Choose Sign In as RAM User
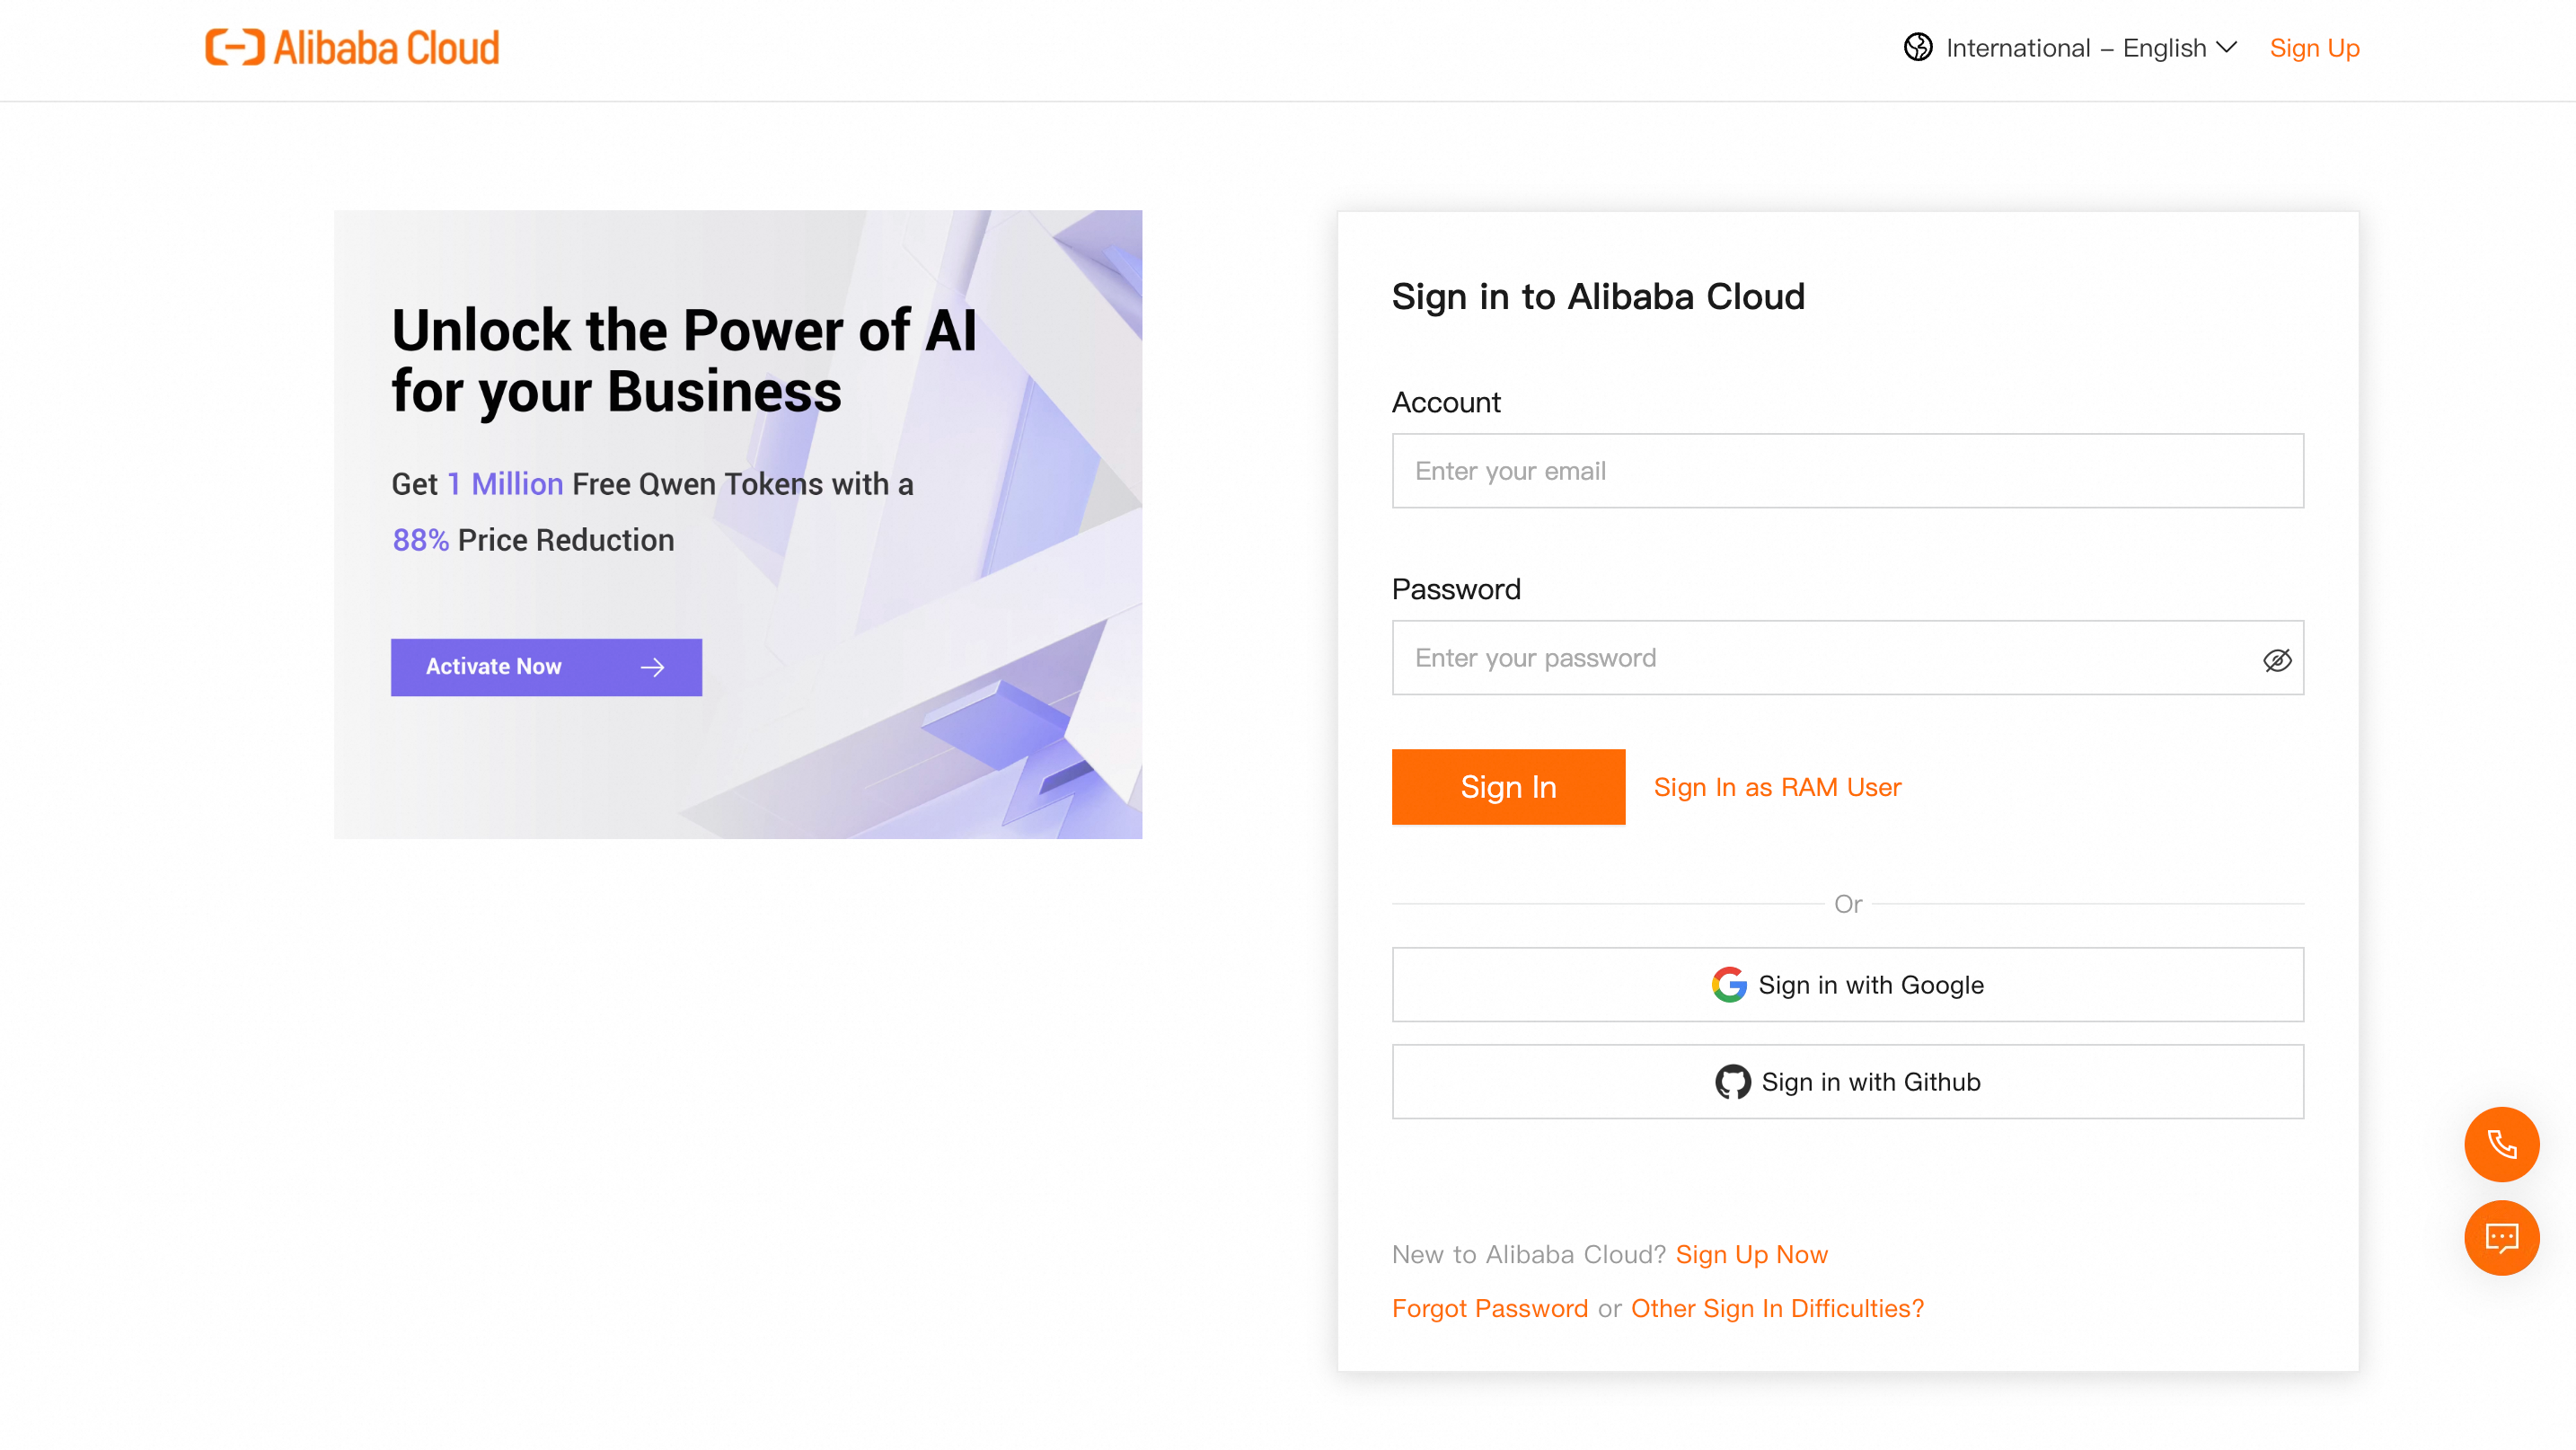This screenshot has height=1450, width=2576. (x=1777, y=787)
